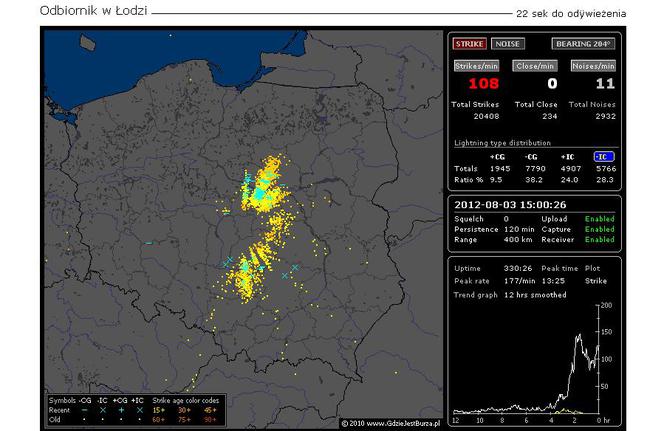Click the Capture Enabled status

tap(600, 229)
